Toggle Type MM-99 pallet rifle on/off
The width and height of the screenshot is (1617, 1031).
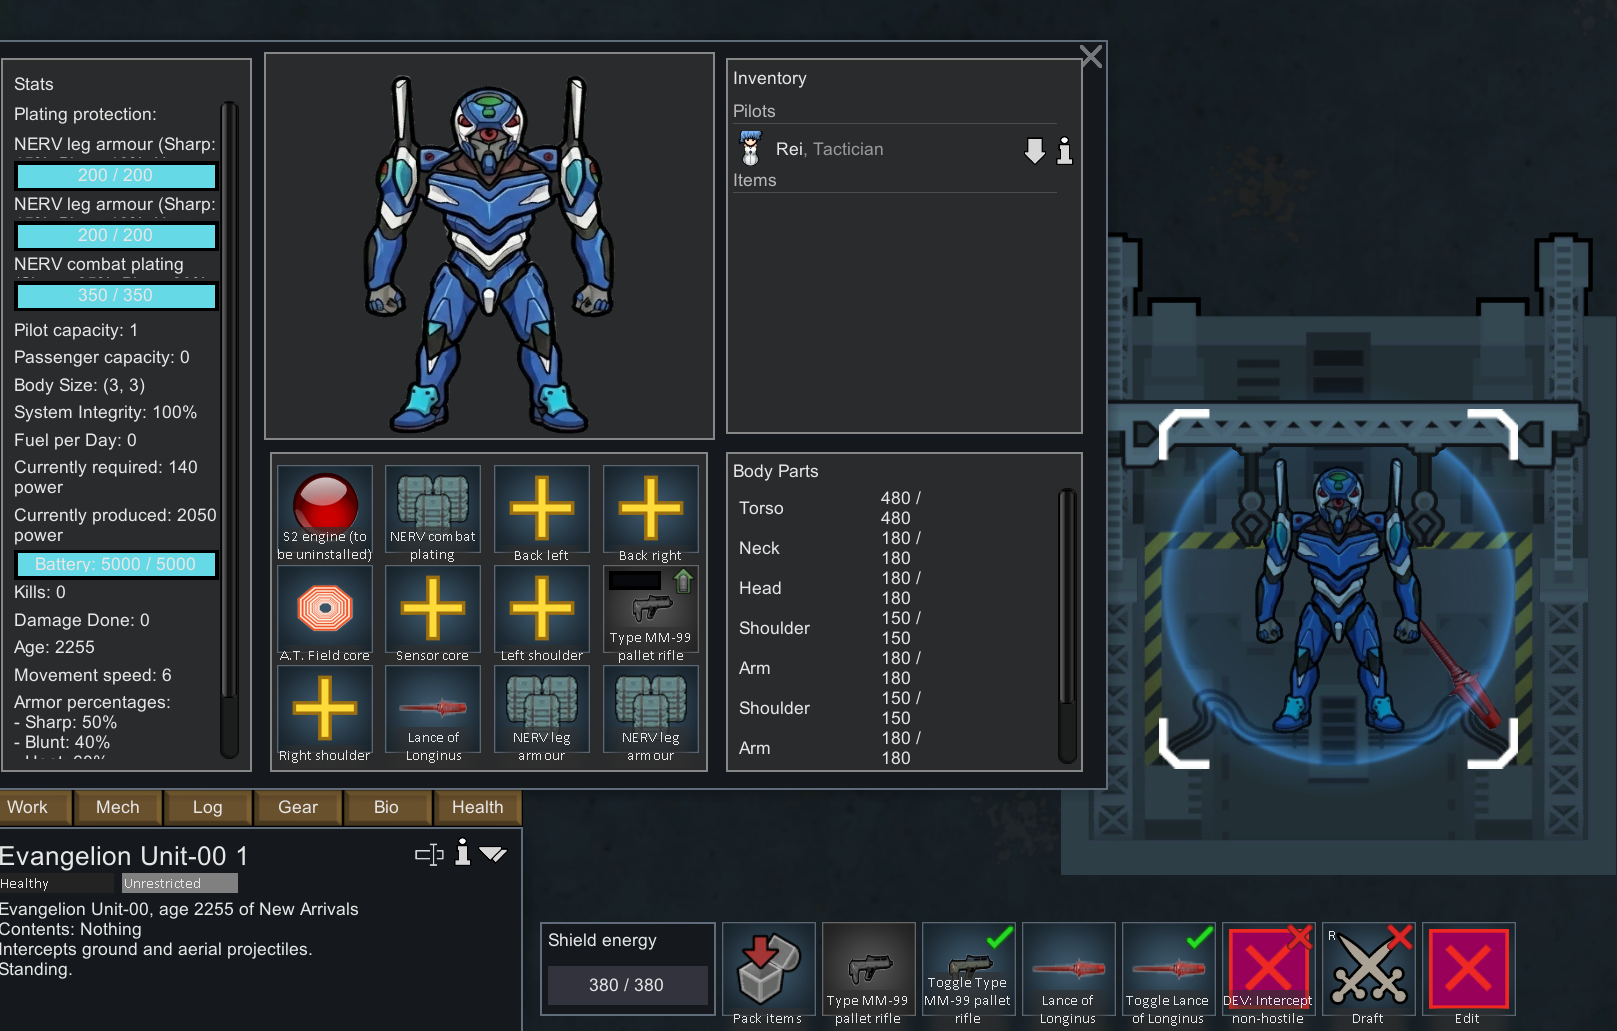[968, 969]
